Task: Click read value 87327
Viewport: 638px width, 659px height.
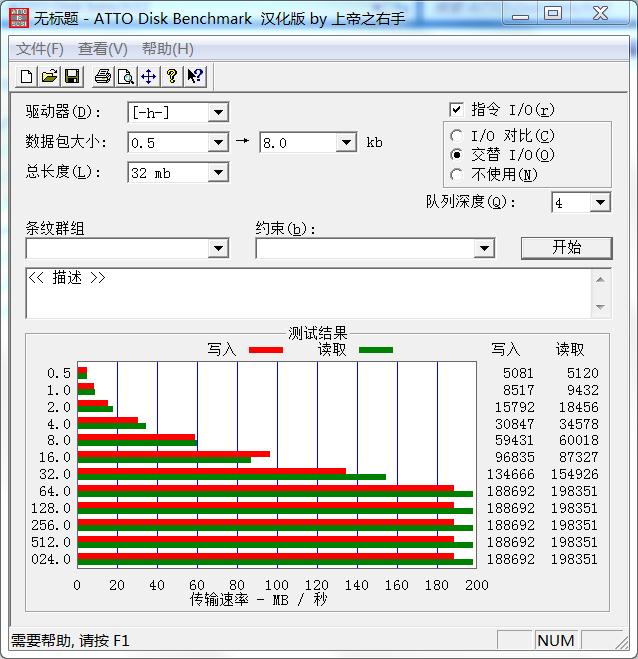Action: (x=578, y=457)
